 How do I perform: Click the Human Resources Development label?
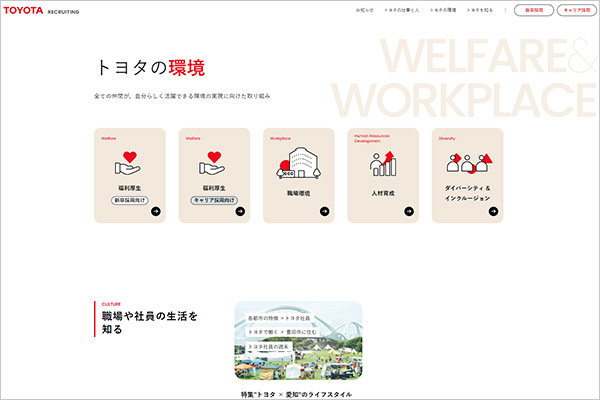(x=372, y=138)
